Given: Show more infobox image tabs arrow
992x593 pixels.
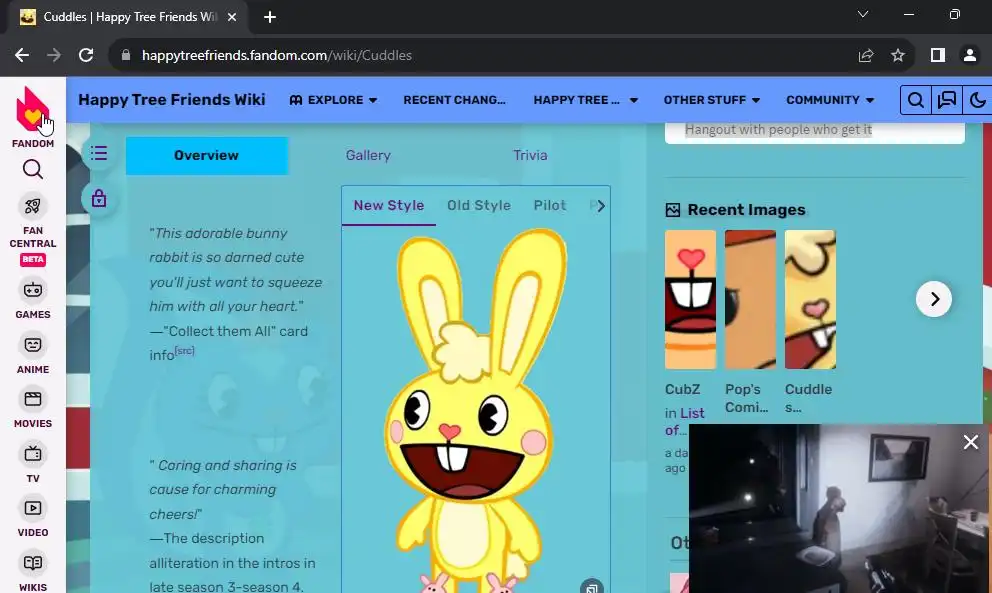Looking at the screenshot, I should pos(600,206).
